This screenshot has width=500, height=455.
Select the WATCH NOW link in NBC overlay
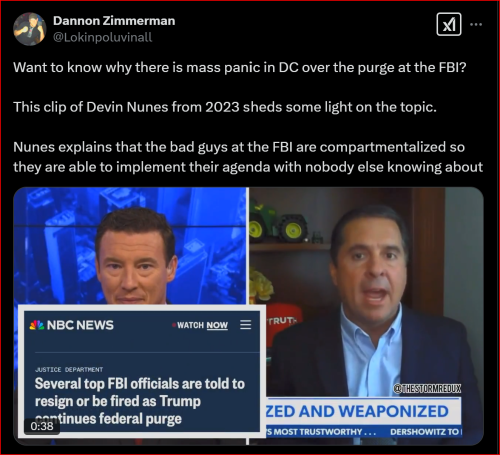pyautogui.click(x=202, y=325)
